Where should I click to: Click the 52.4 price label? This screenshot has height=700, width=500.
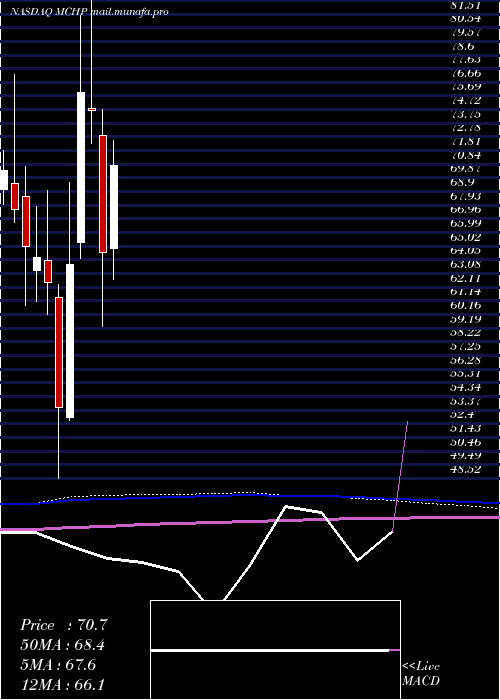tap(462, 414)
